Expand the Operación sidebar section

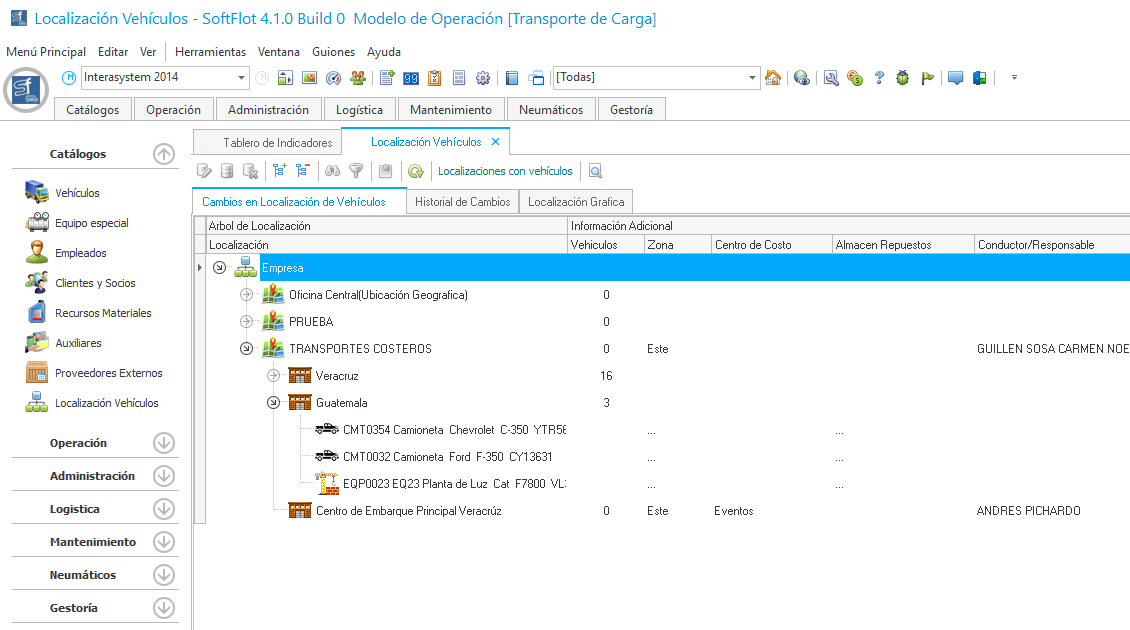(164, 443)
